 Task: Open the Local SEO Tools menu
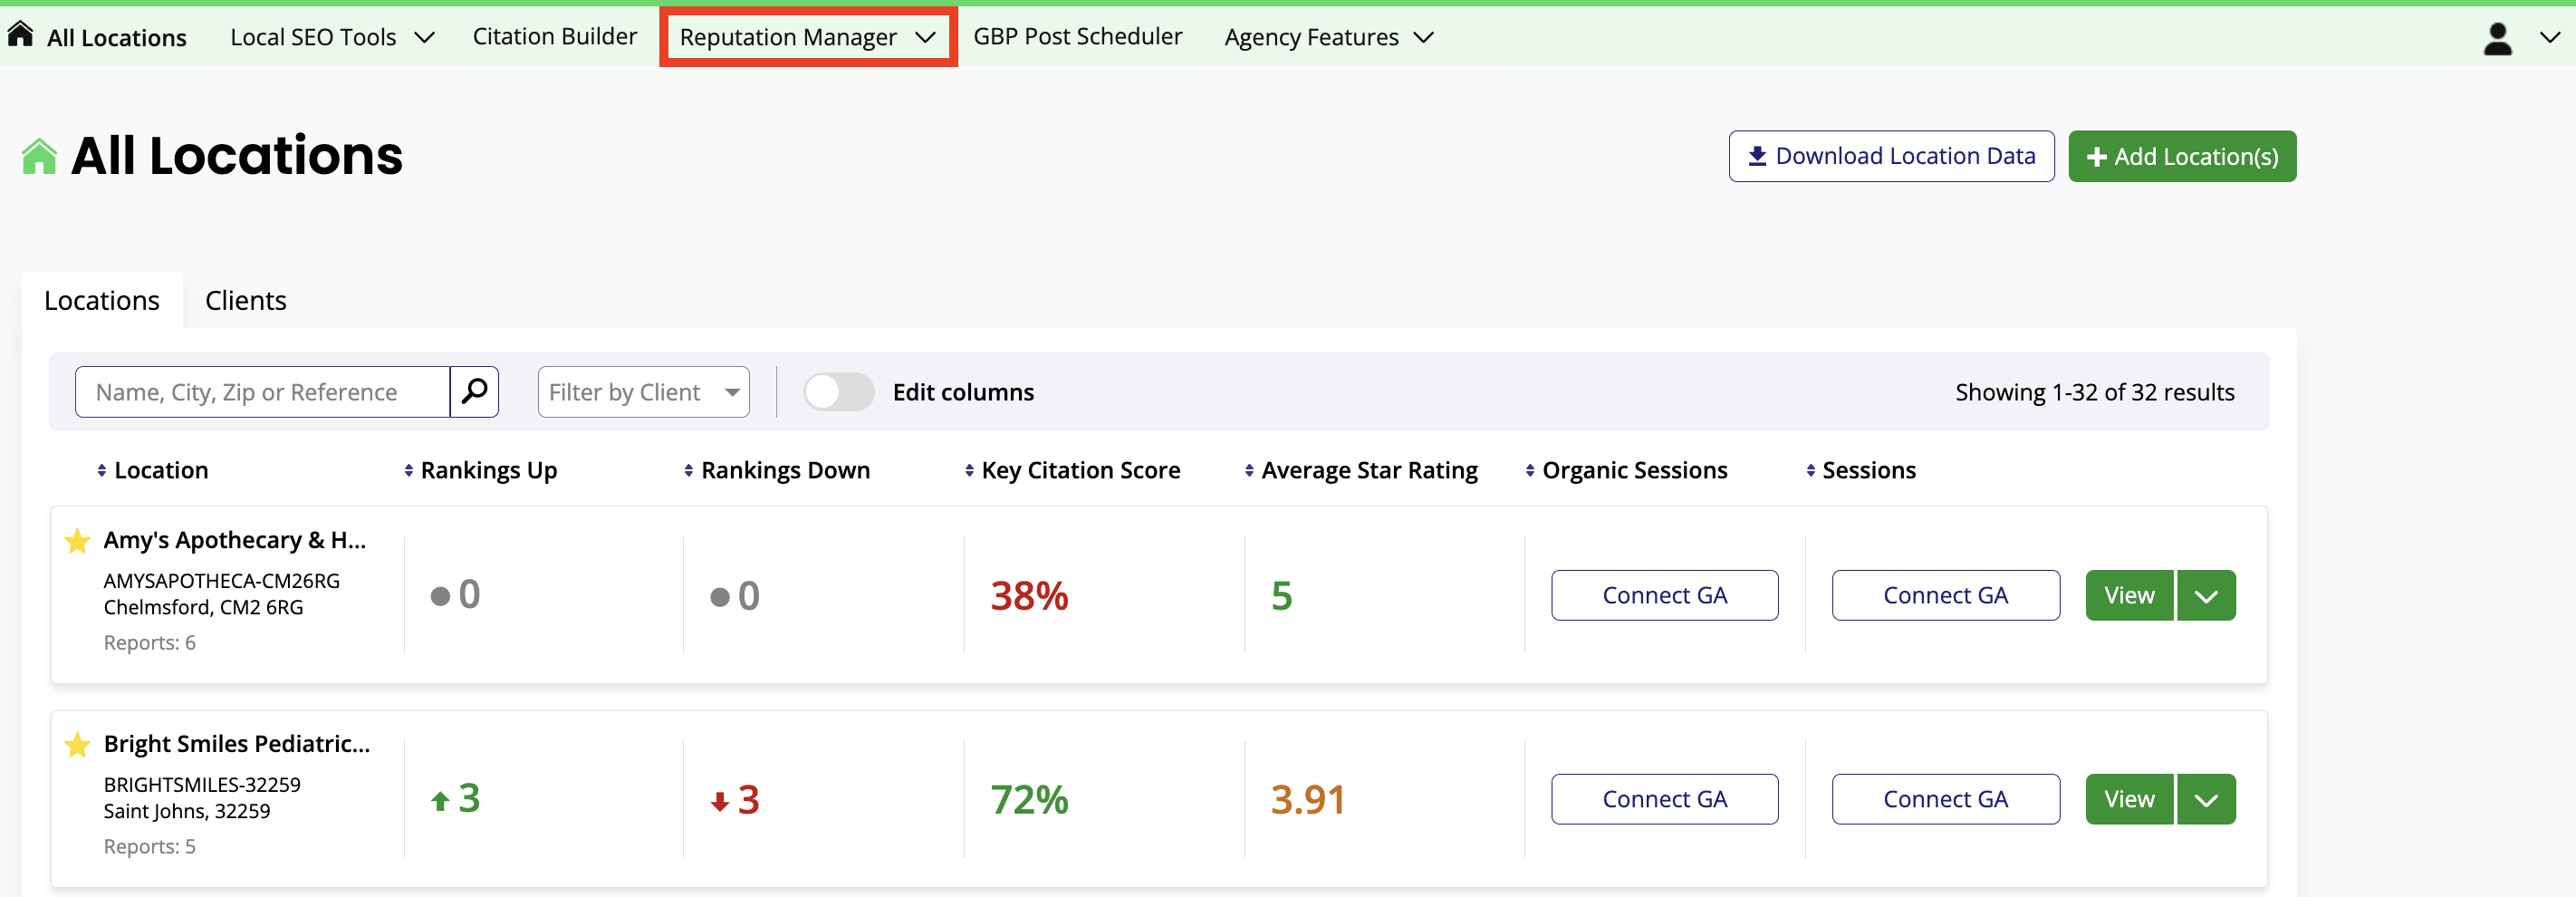tap(332, 37)
